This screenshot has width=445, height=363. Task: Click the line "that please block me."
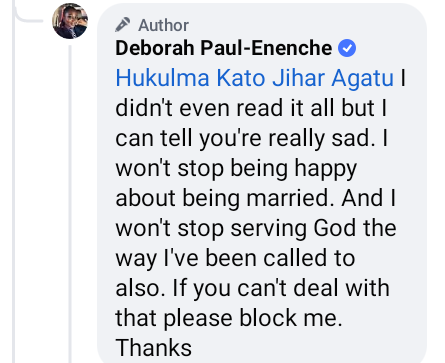click(x=229, y=318)
